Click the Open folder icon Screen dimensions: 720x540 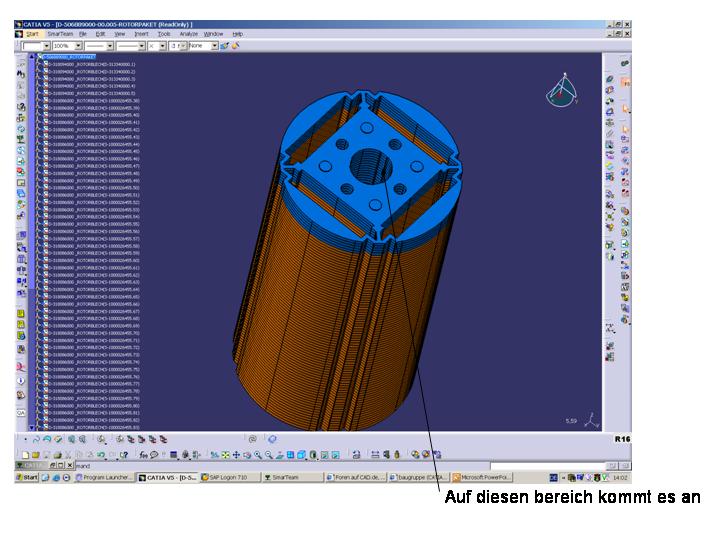36,455
